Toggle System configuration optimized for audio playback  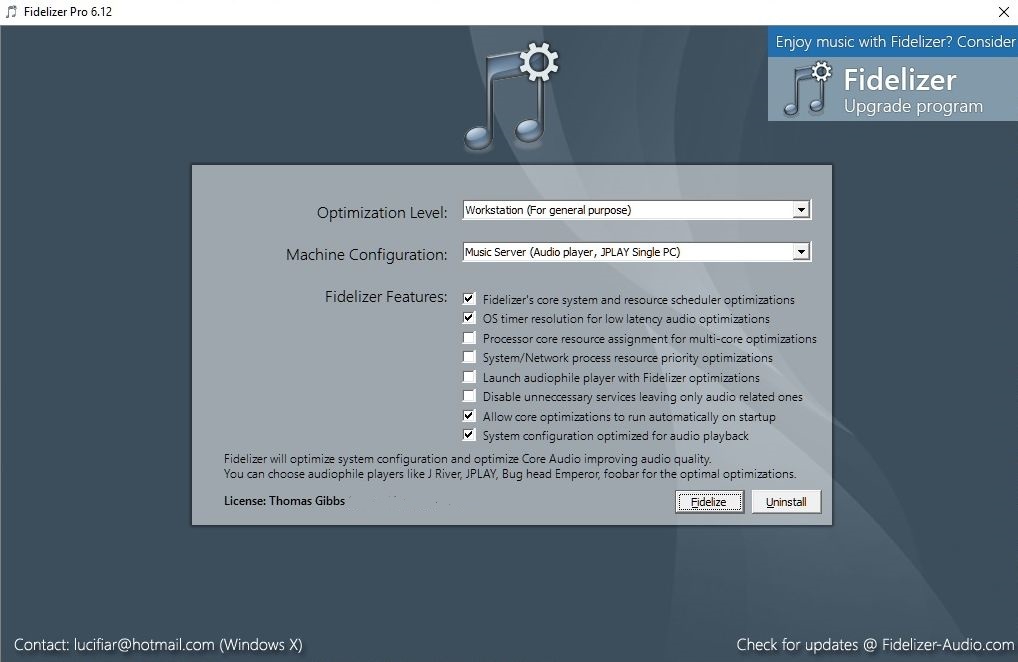pyautogui.click(x=469, y=435)
